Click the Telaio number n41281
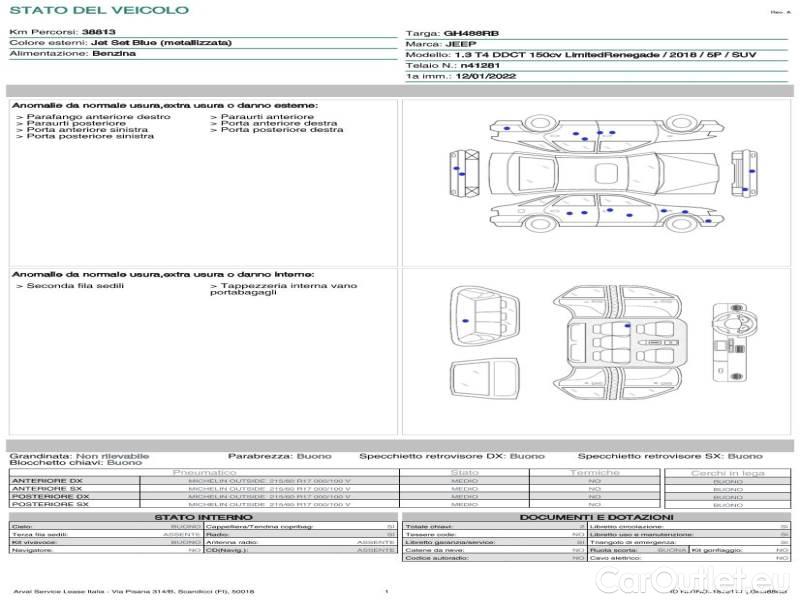 [480, 66]
